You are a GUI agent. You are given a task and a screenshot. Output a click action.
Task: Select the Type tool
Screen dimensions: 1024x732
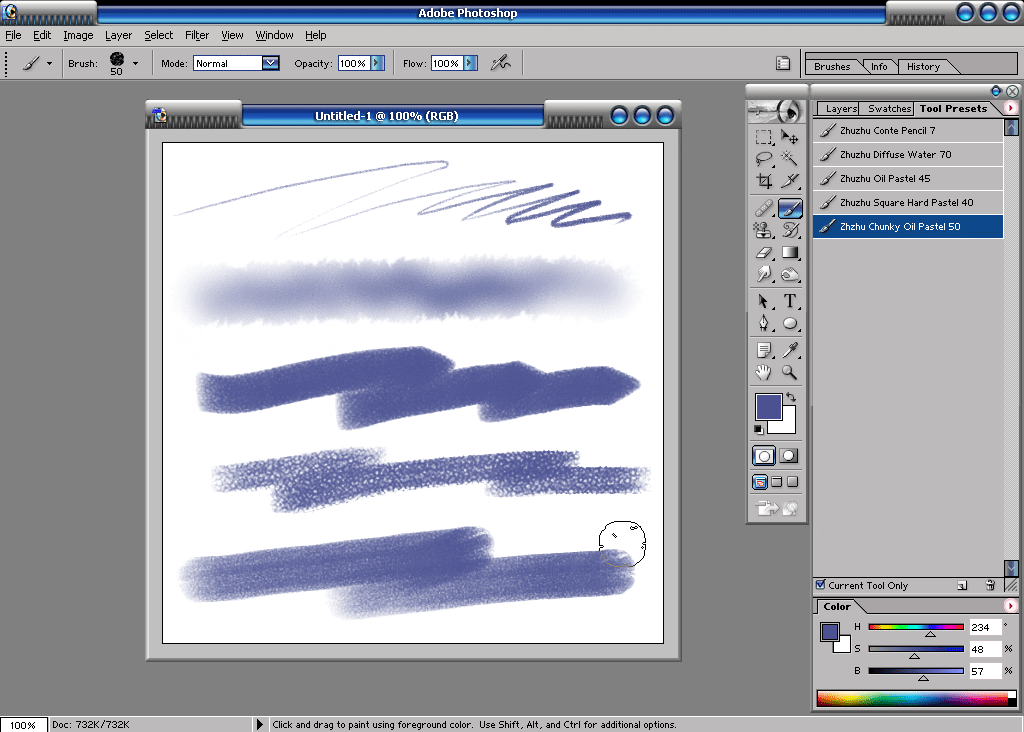pos(790,301)
